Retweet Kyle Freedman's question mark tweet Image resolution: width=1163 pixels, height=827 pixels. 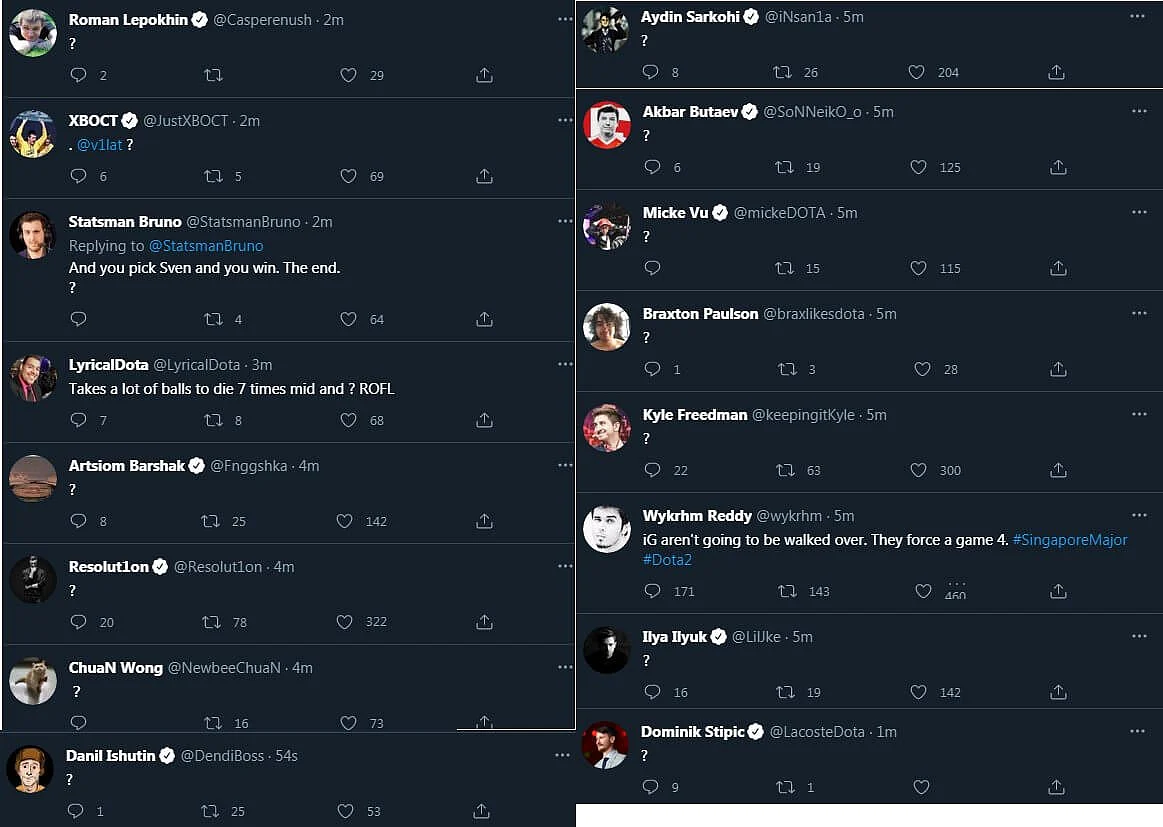pyautogui.click(x=785, y=470)
